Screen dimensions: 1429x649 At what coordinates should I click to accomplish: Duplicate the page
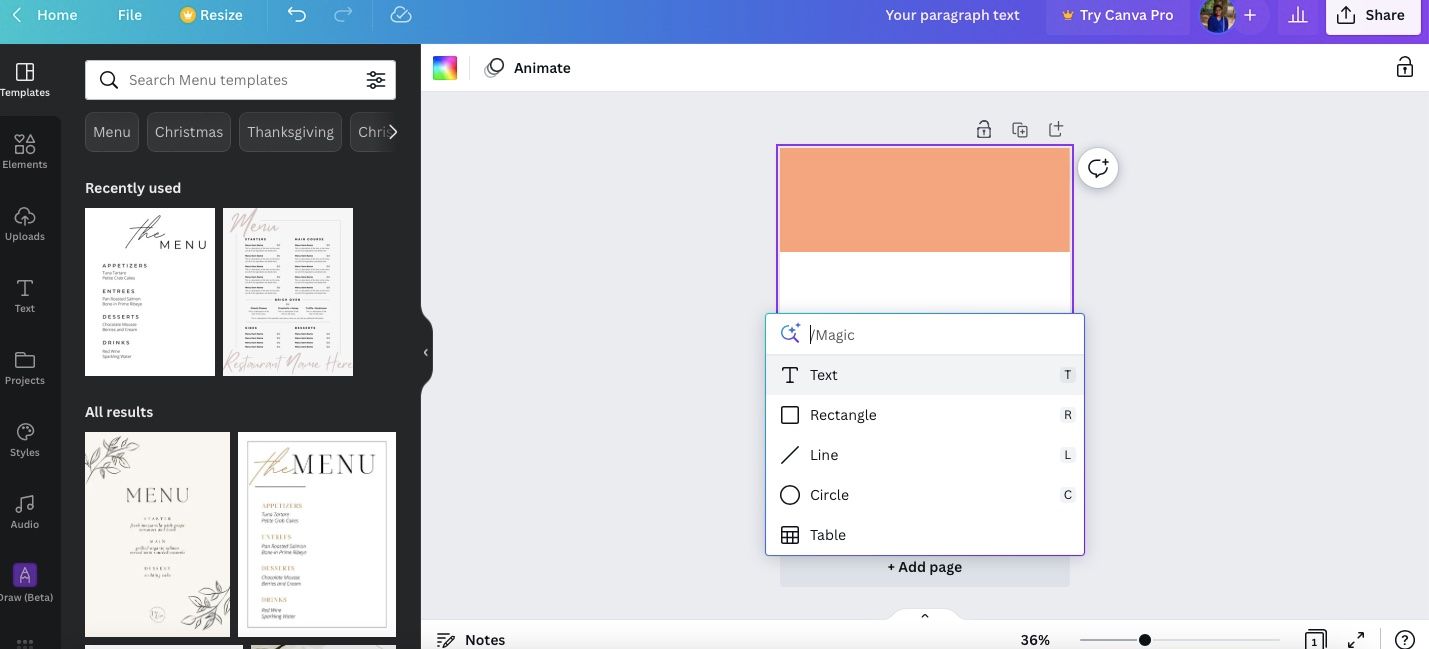(1020, 129)
